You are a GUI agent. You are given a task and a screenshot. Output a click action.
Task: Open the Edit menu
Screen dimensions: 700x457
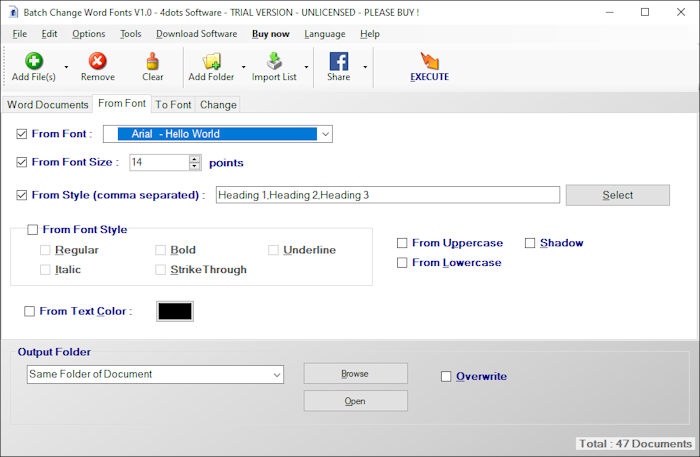click(49, 34)
